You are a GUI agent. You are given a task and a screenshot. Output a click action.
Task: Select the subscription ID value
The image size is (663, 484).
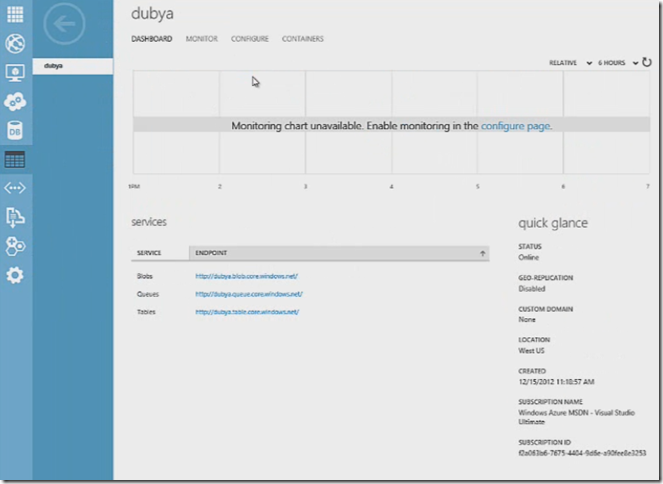point(582,453)
